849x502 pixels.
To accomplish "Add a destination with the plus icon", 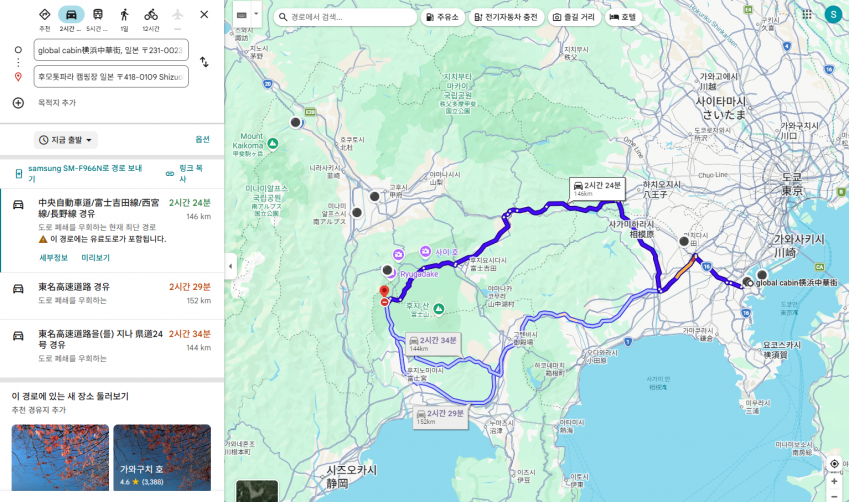I will click(x=18, y=103).
